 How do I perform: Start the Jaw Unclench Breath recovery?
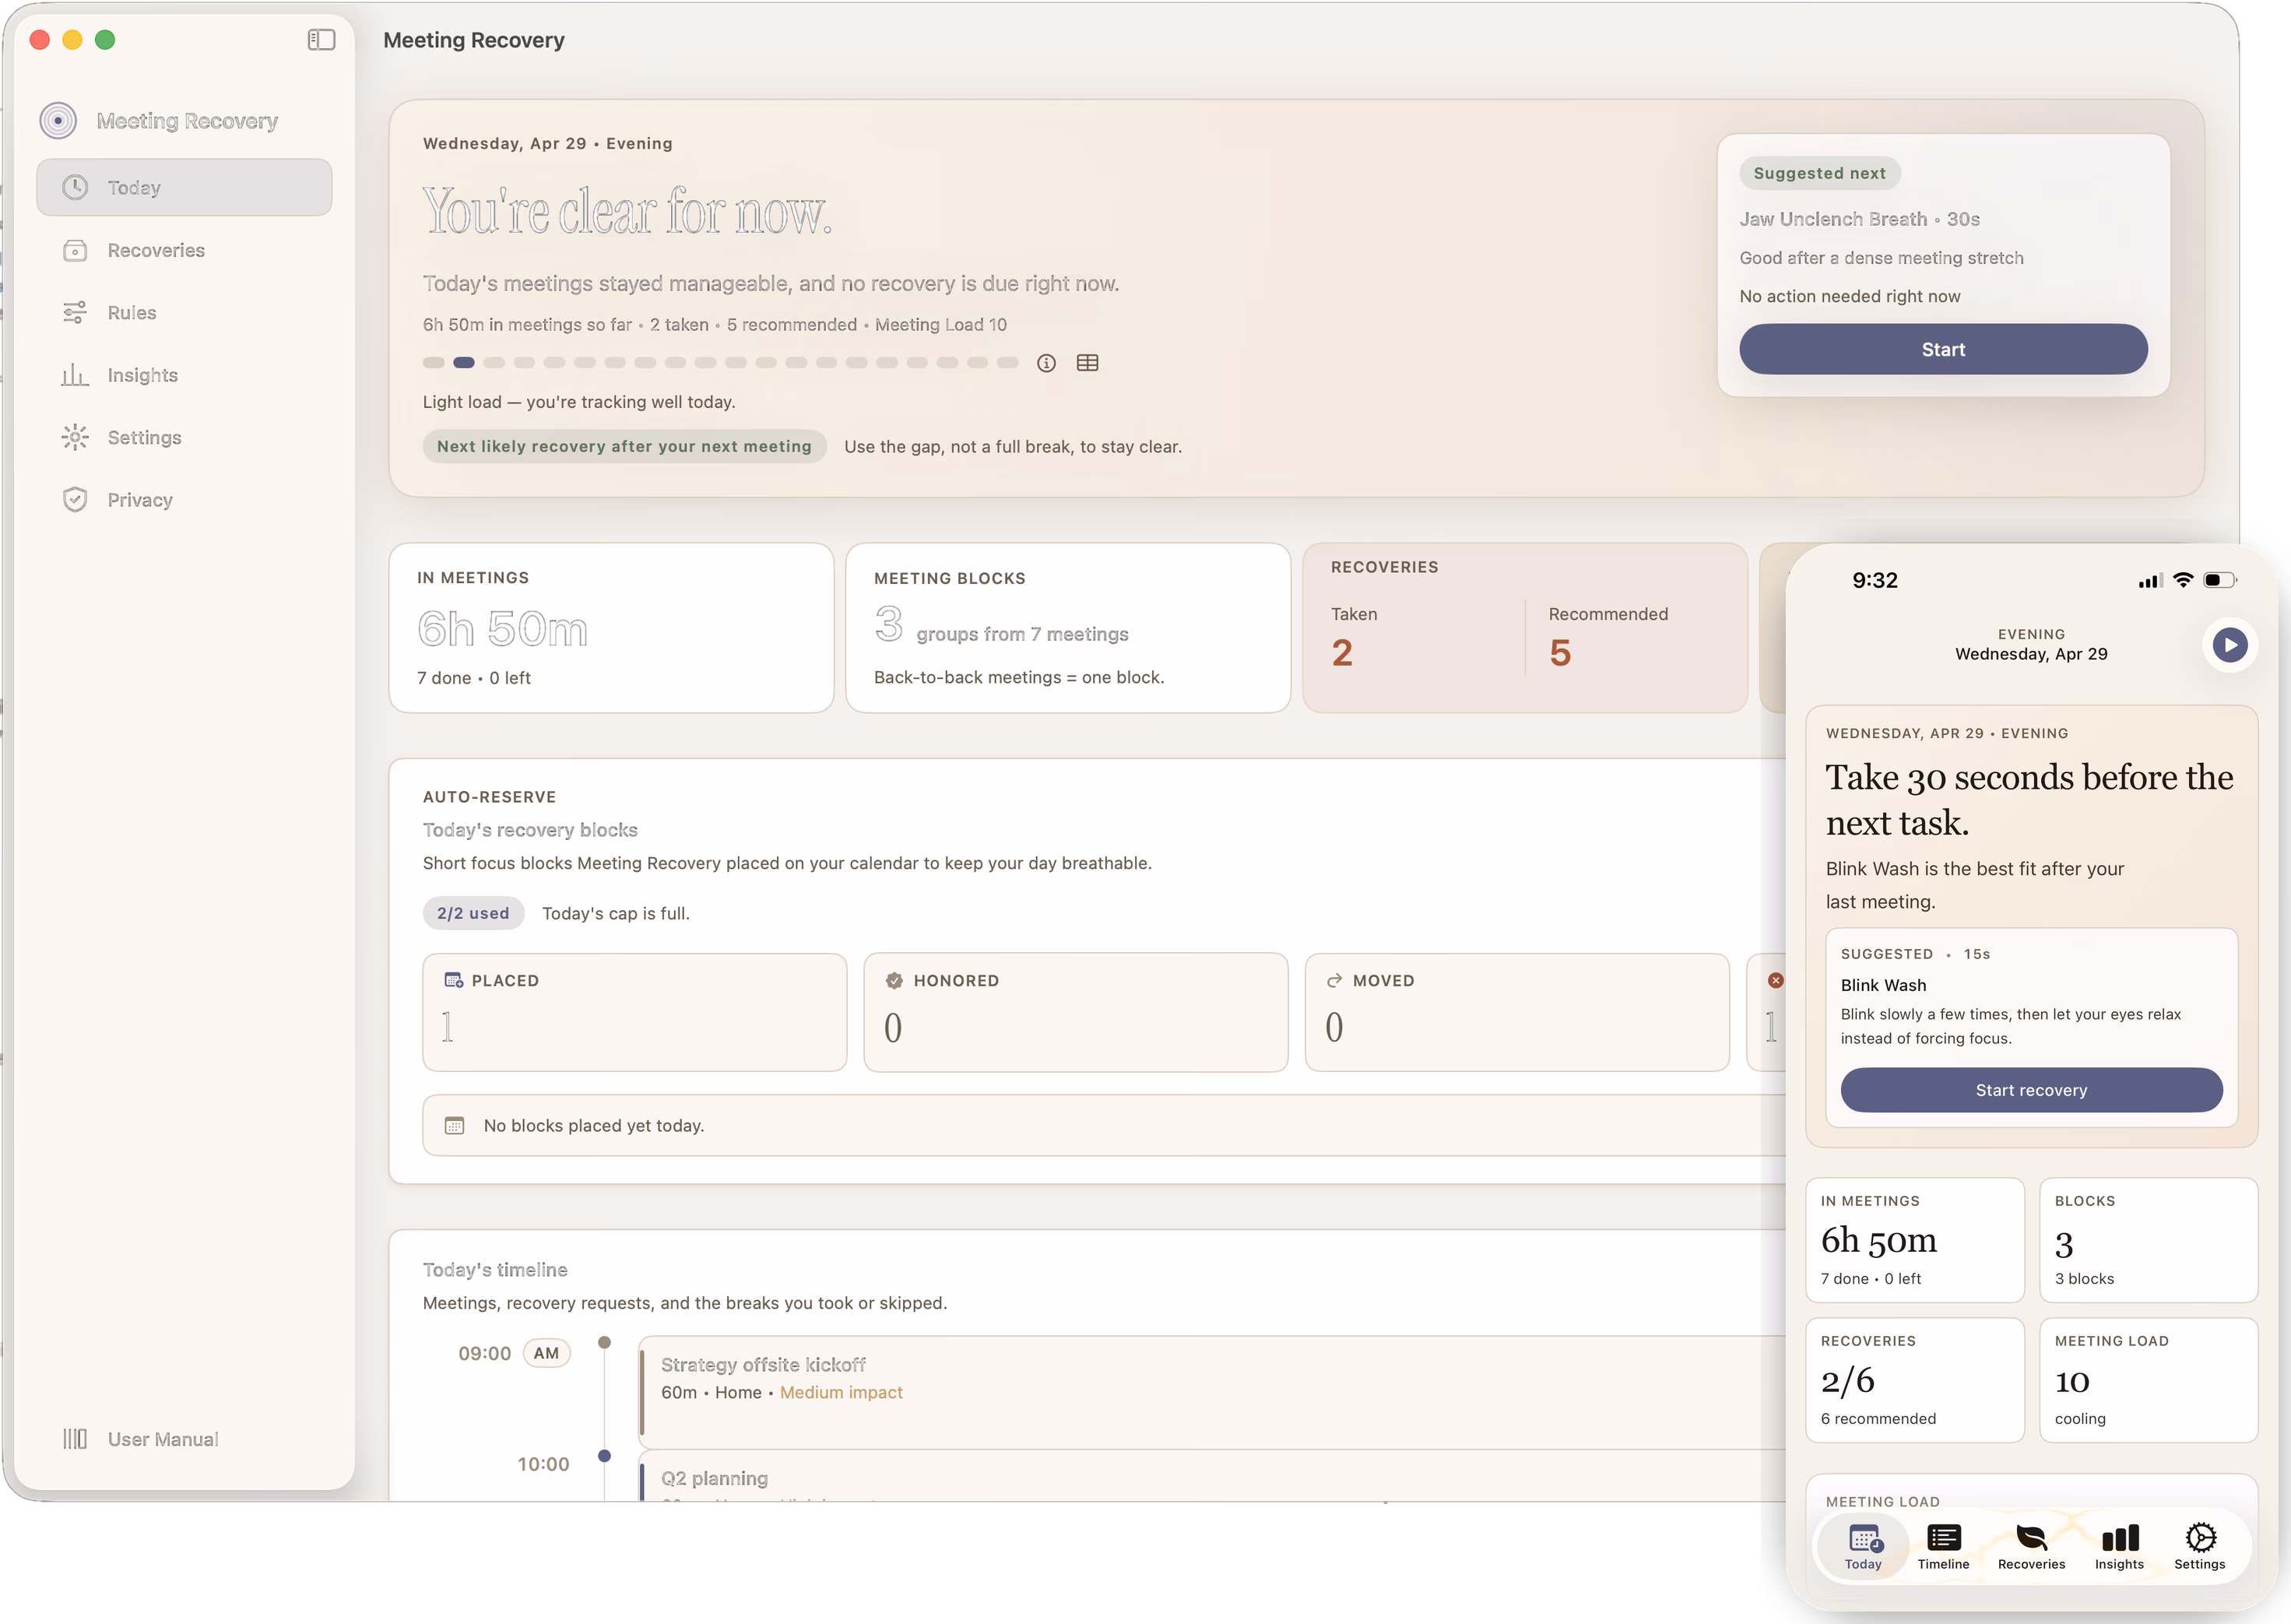(1942, 349)
